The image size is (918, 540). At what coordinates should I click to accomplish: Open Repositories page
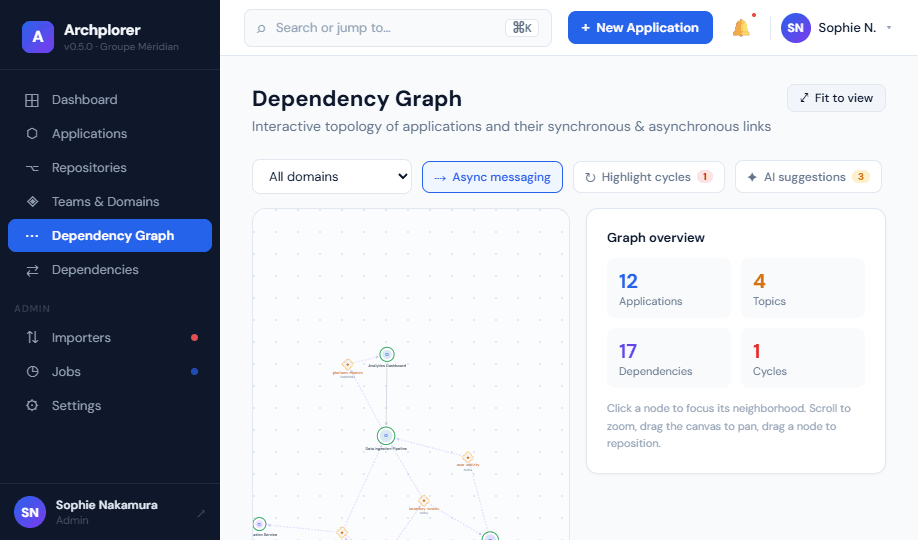pos(110,168)
